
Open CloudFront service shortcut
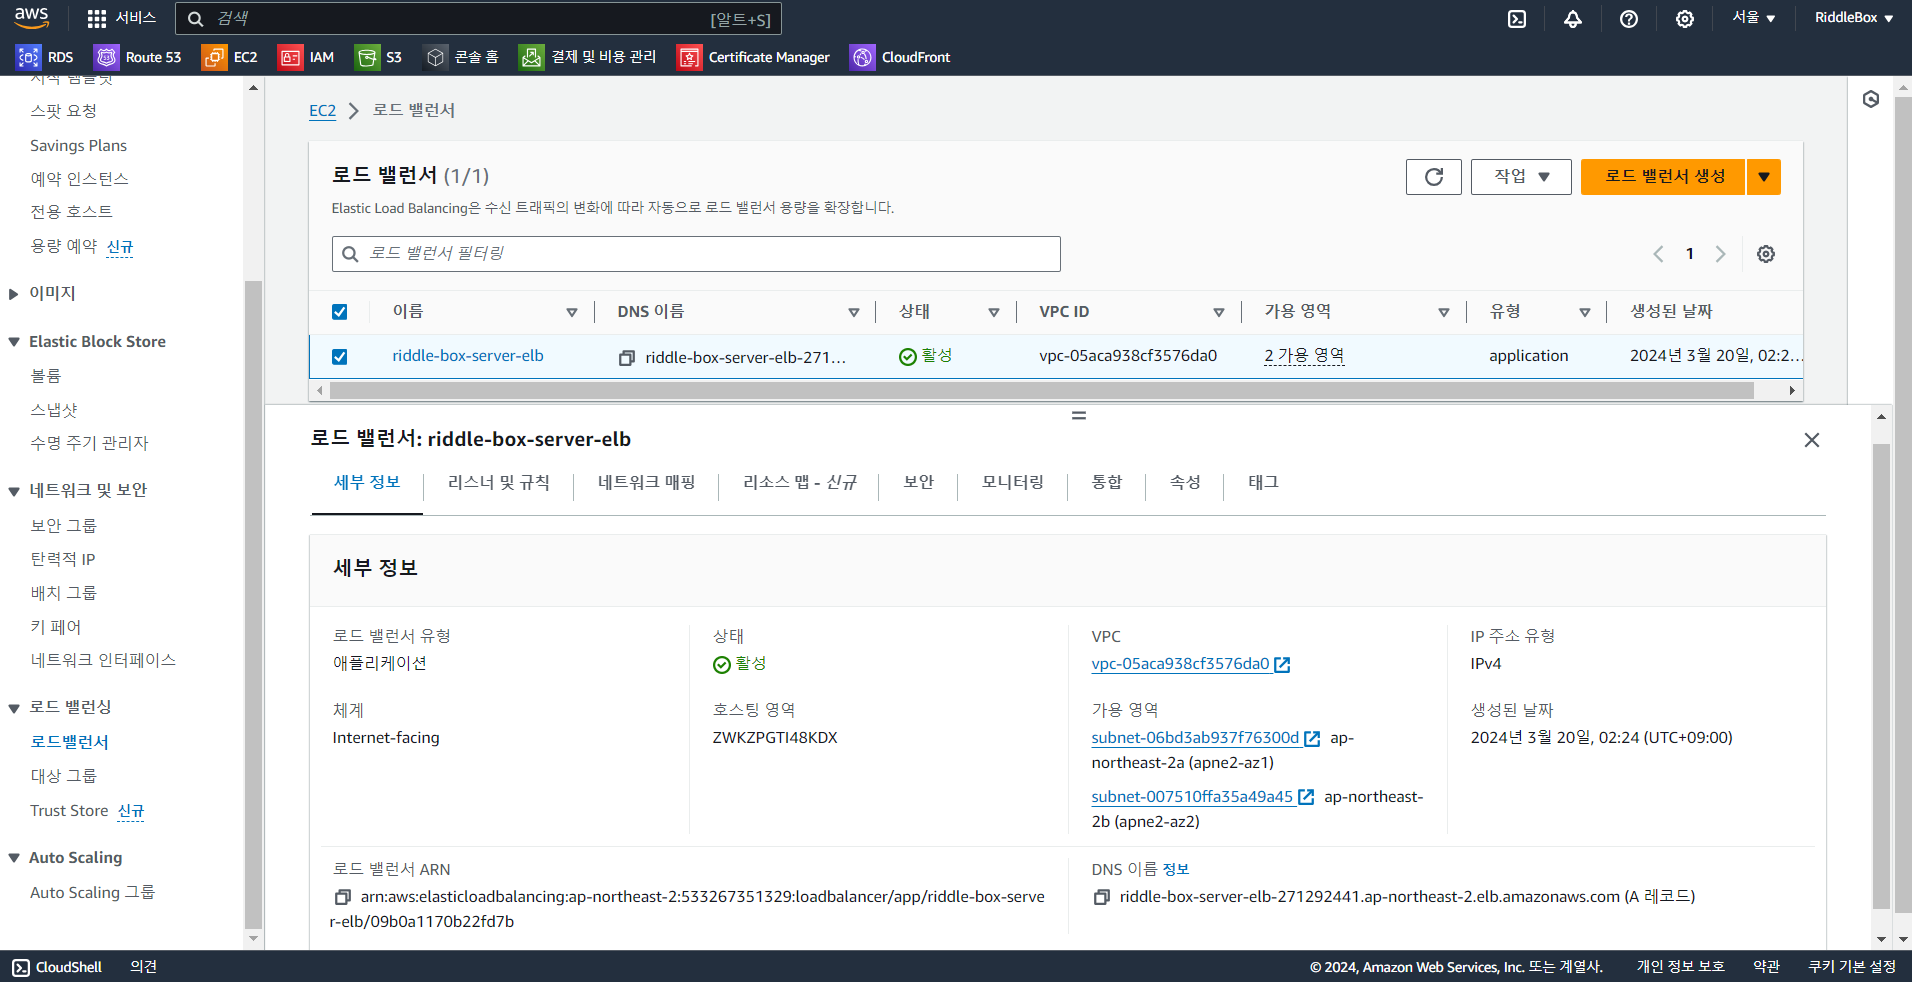point(900,57)
